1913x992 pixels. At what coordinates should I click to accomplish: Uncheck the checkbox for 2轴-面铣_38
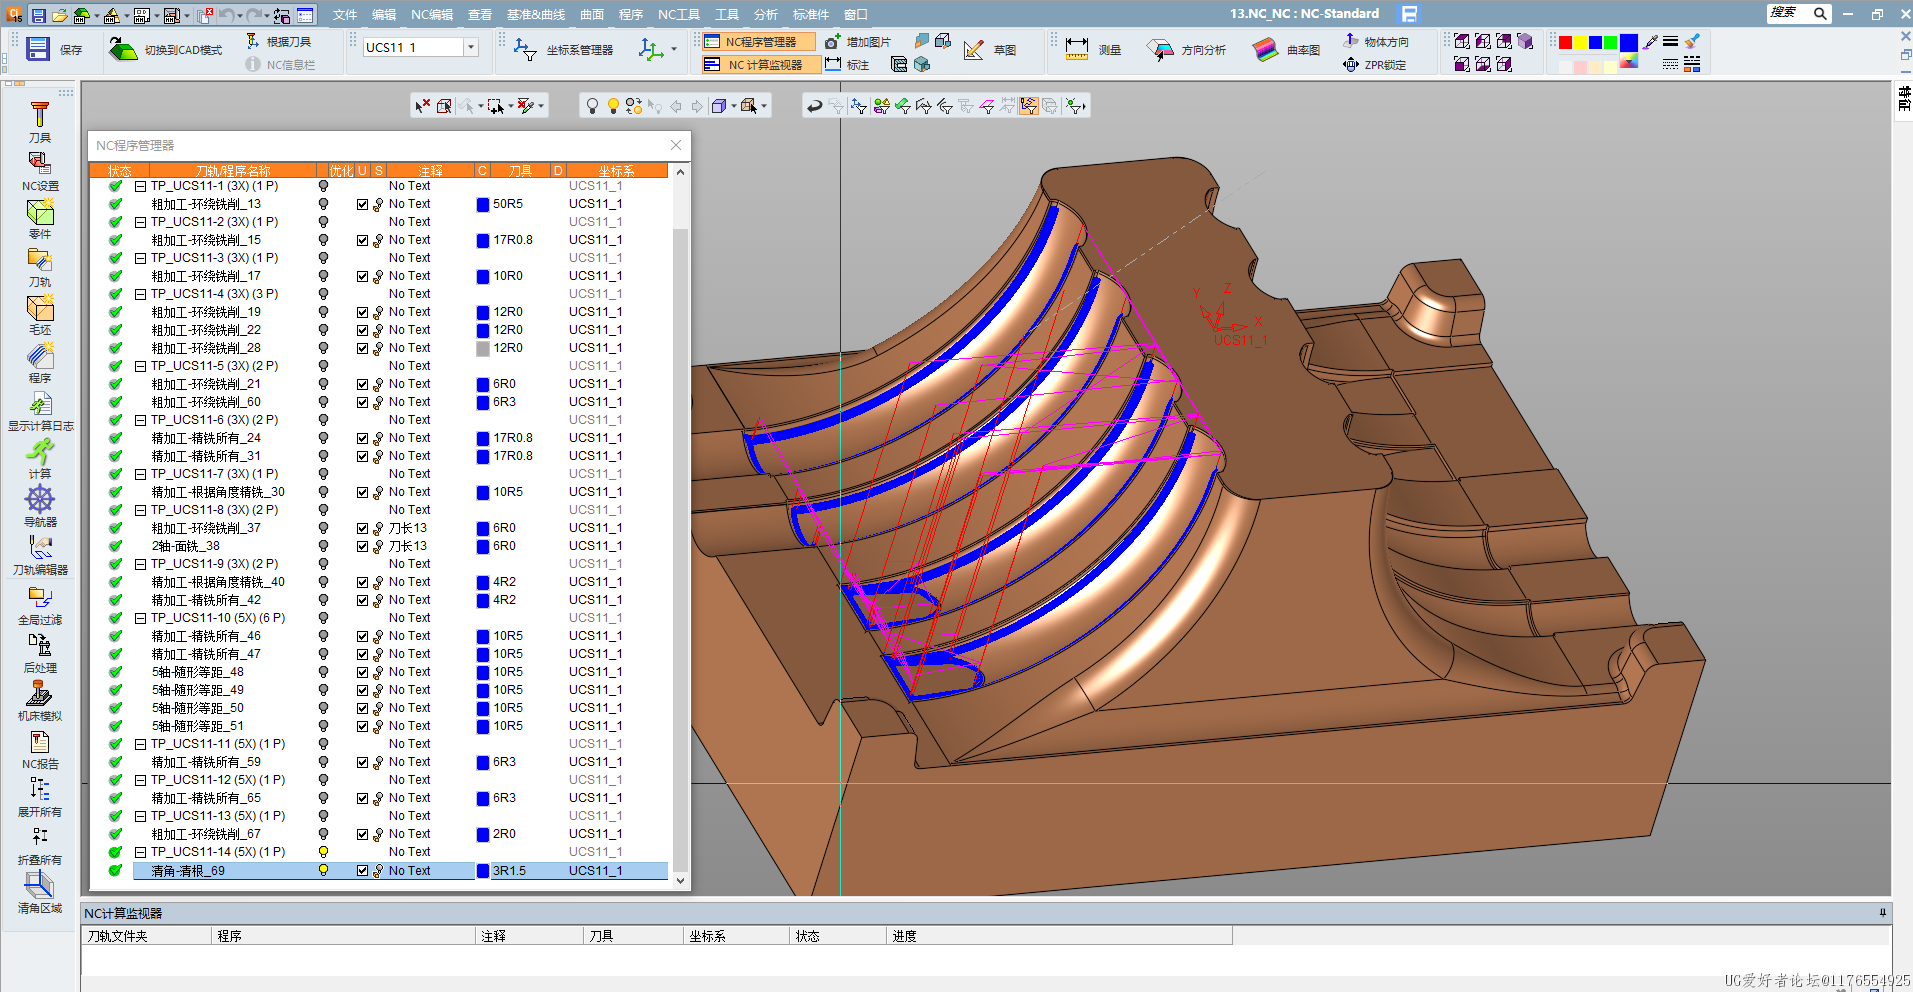coord(362,546)
